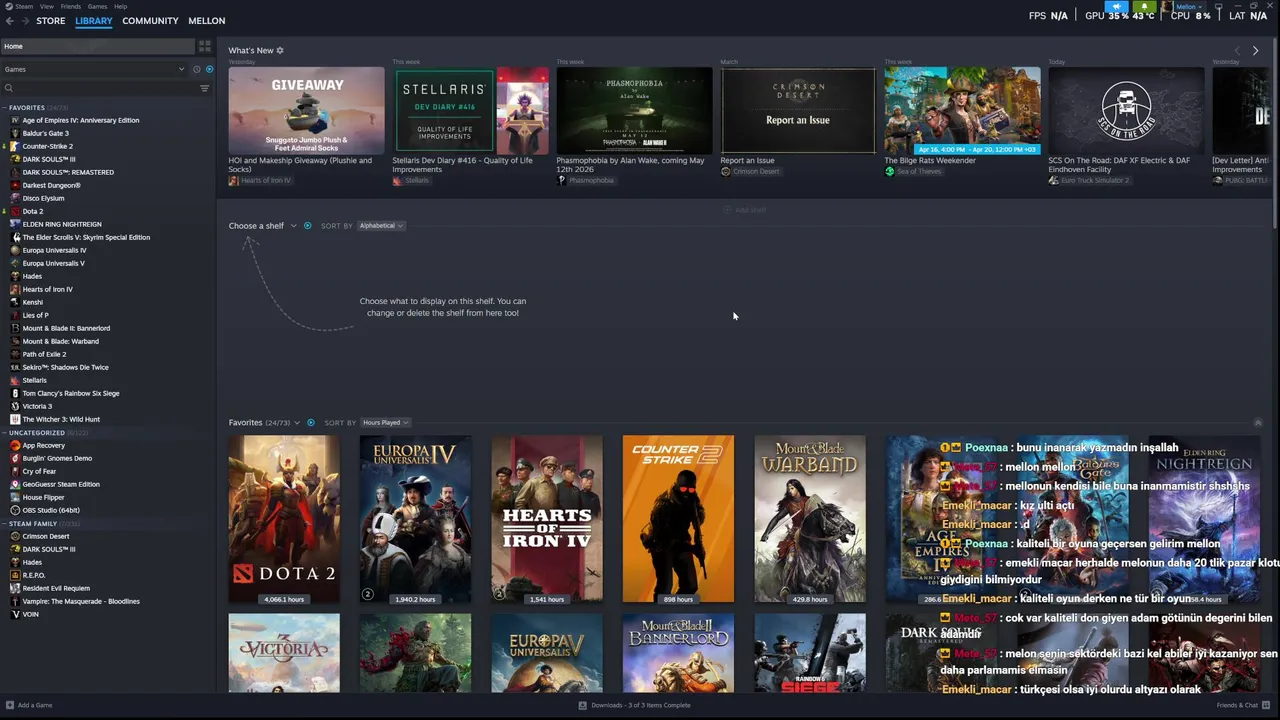Open the What's New settings gear
The height and width of the screenshot is (720, 1280).
pos(280,50)
